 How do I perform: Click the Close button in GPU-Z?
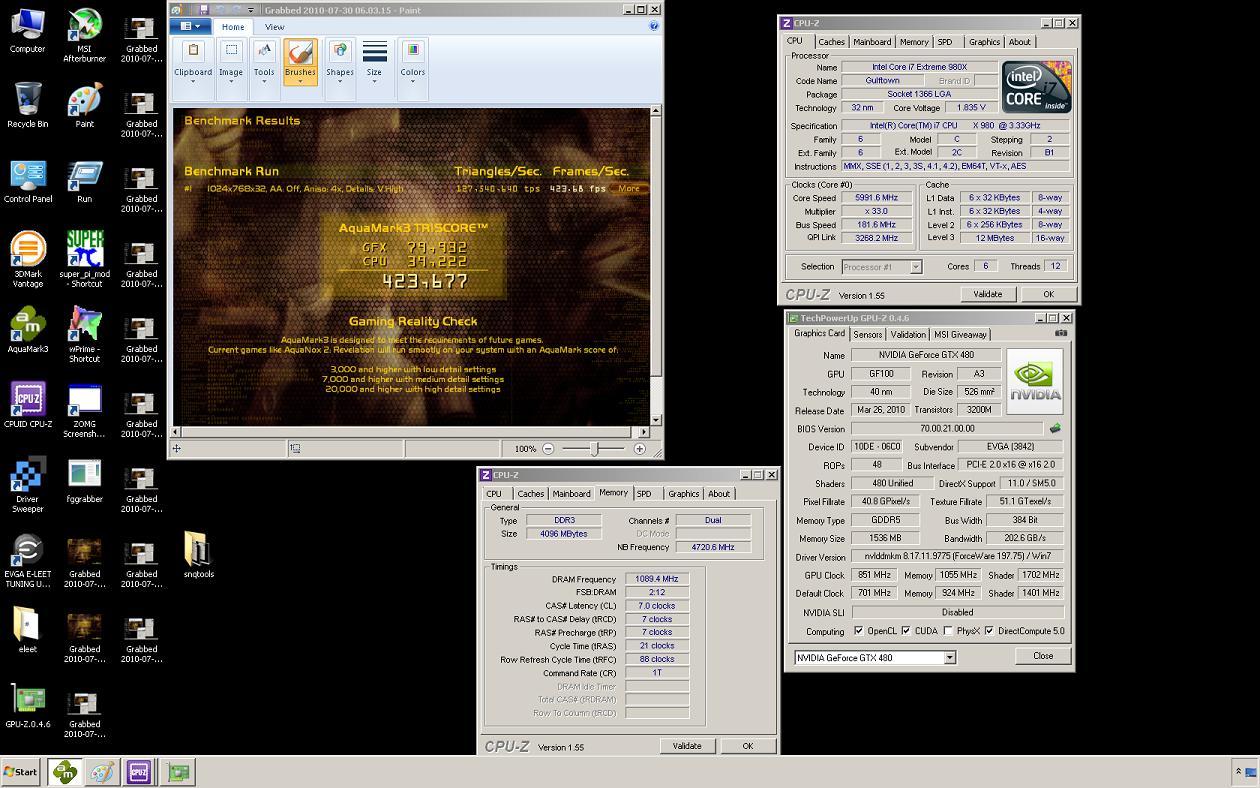point(1043,656)
